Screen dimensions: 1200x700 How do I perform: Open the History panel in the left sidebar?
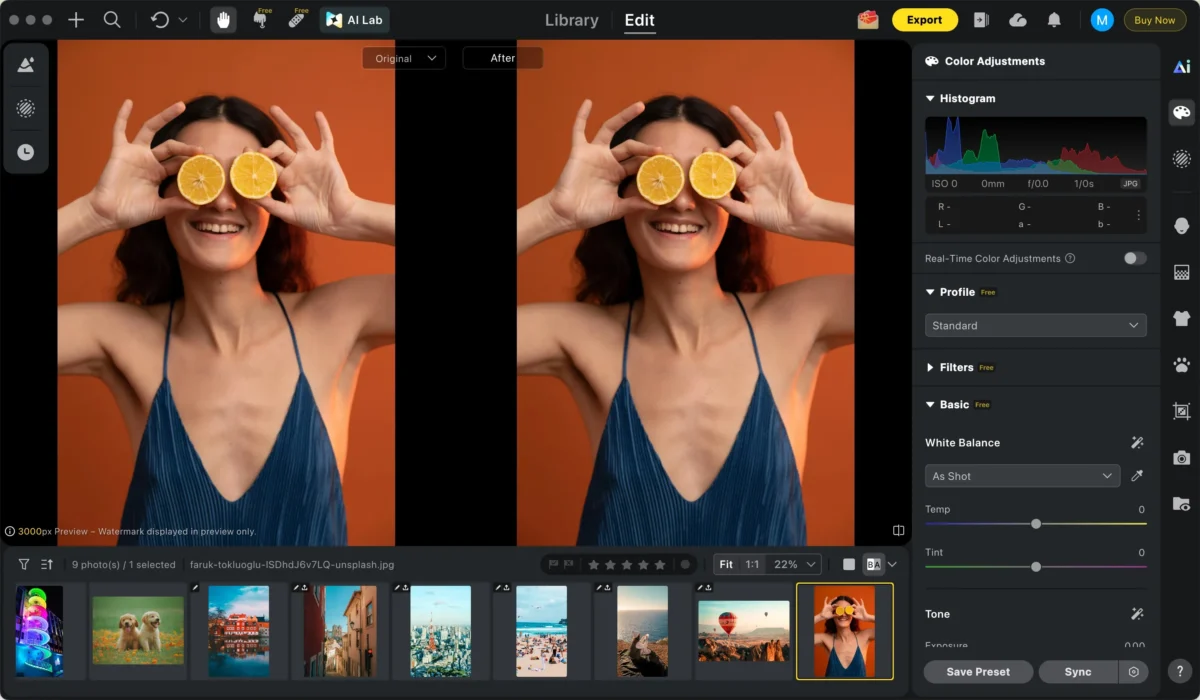click(x=26, y=152)
